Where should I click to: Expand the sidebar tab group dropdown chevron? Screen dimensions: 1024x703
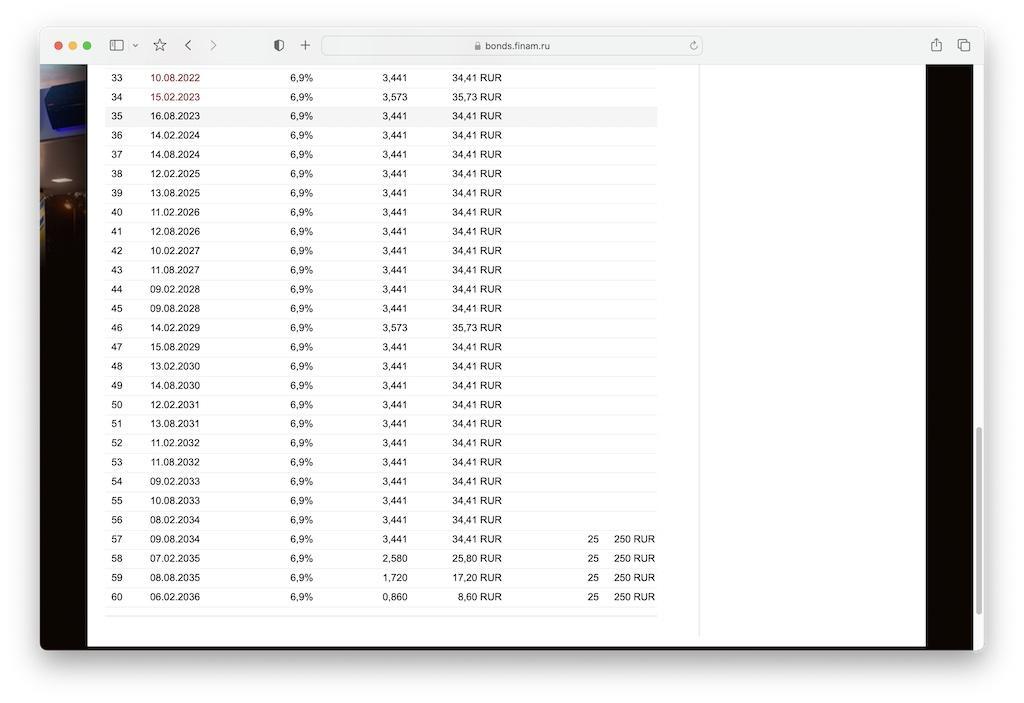[135, 46]
